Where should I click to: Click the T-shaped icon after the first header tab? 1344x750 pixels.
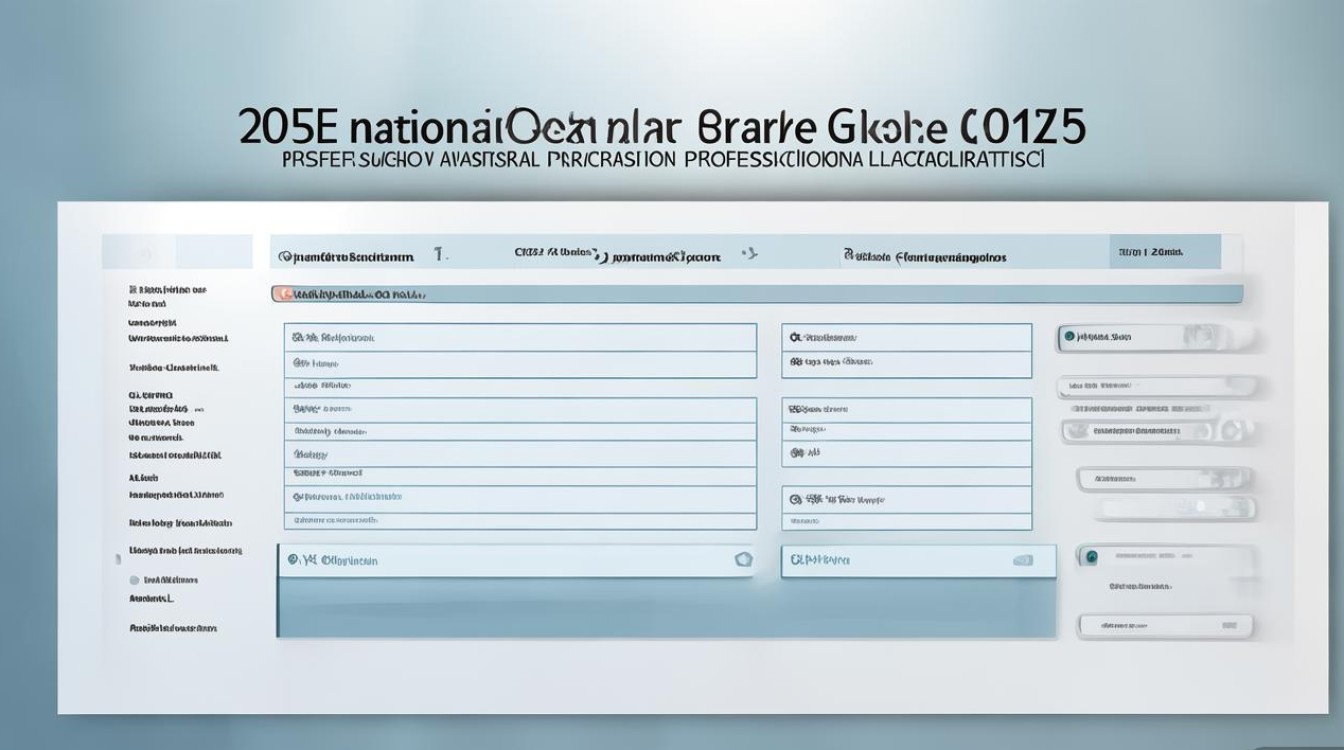pos(439,254)
